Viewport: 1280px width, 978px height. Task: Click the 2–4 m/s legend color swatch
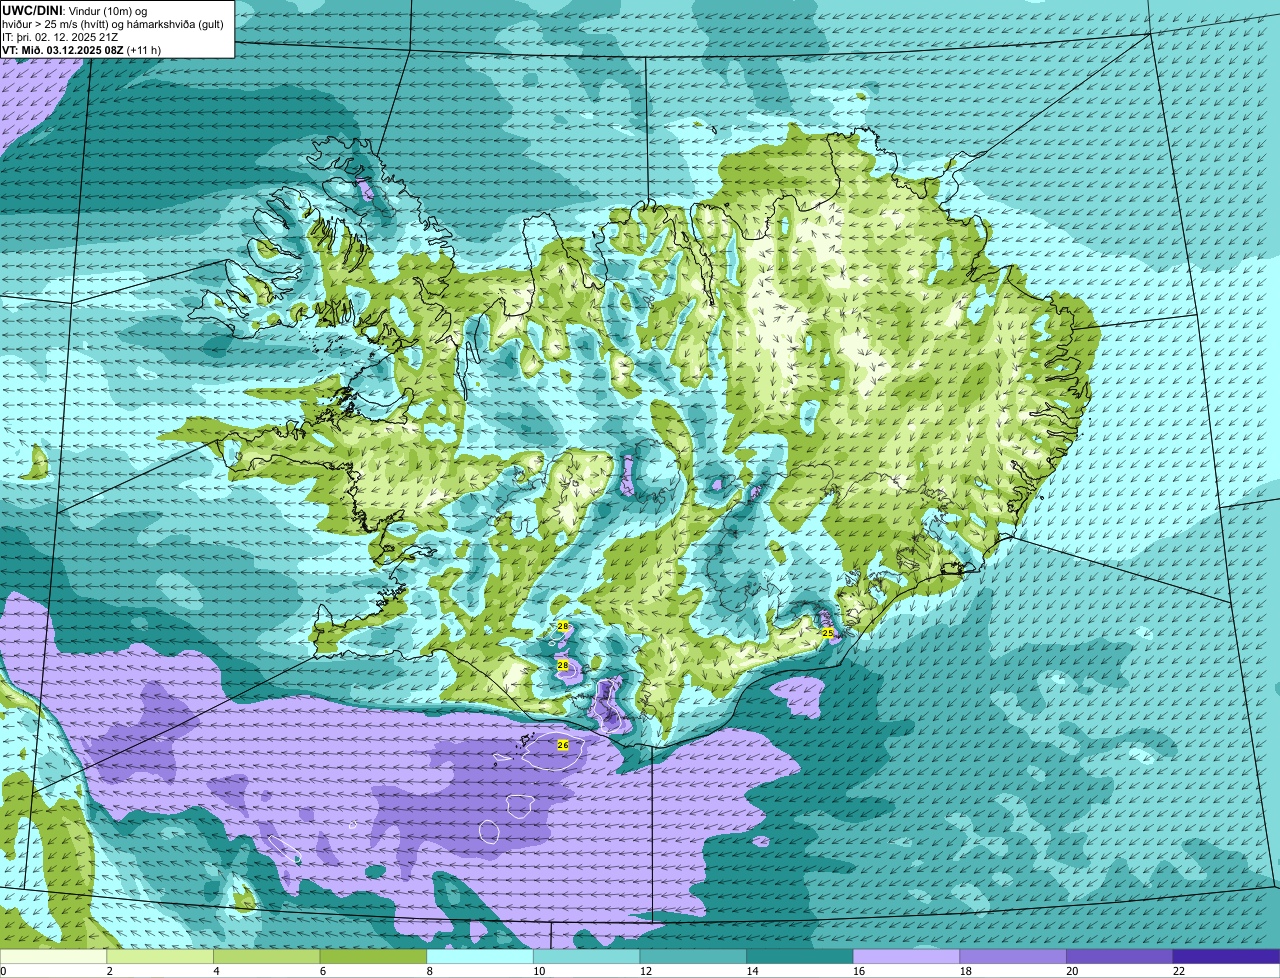[x=160, y=956]
